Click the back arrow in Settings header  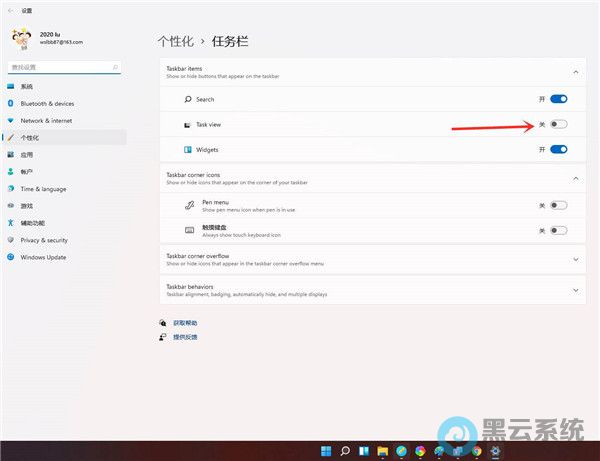(x=10, y=10)
